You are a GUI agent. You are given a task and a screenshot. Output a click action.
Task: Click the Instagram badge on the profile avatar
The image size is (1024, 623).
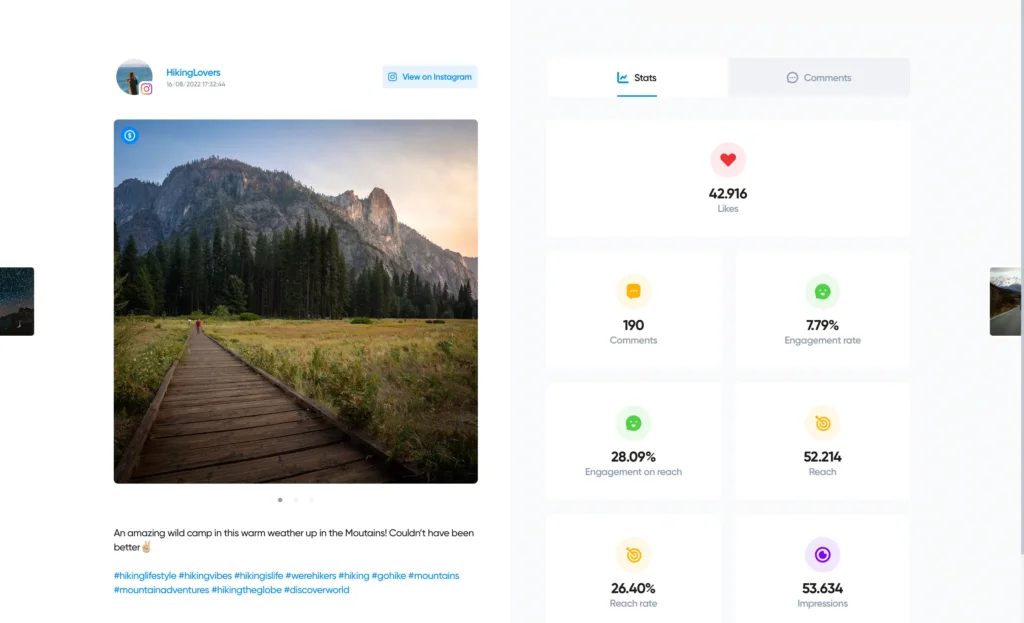tap(147, 89)
